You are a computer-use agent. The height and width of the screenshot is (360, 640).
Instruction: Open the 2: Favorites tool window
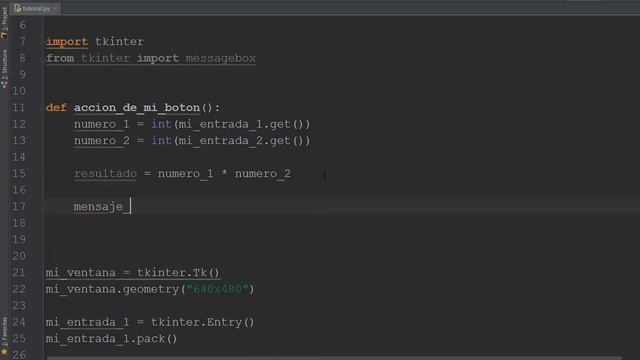[x=4, y=336]
